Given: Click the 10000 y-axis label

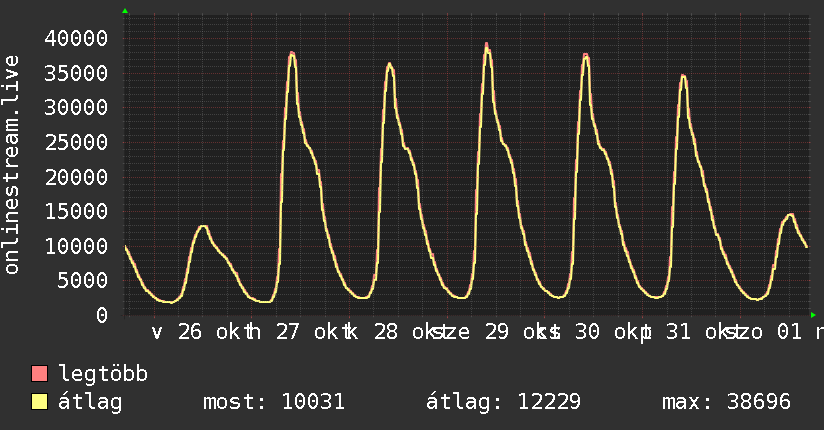Looking at the screenshot, I should click(x=76, y=246).
